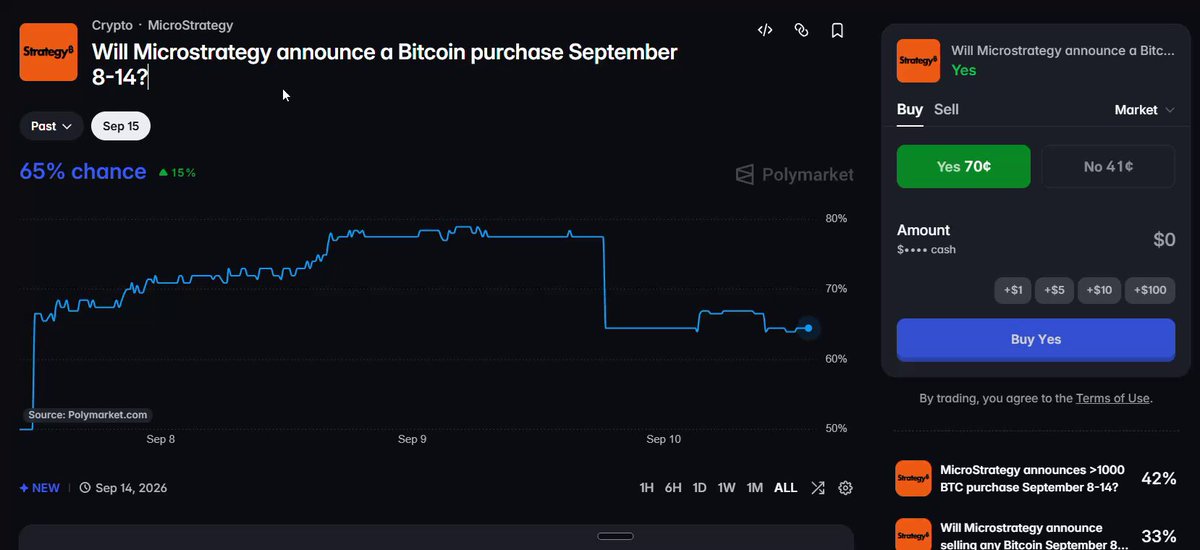The width and height of the screenshot is (1200, 550).
Task: Select the No 41¢ outcome
Action: coord(1108,167)
